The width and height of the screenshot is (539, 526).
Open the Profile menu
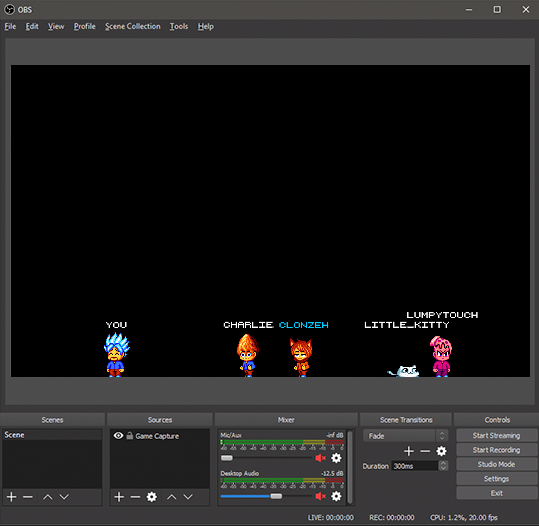tap(85, 26)
